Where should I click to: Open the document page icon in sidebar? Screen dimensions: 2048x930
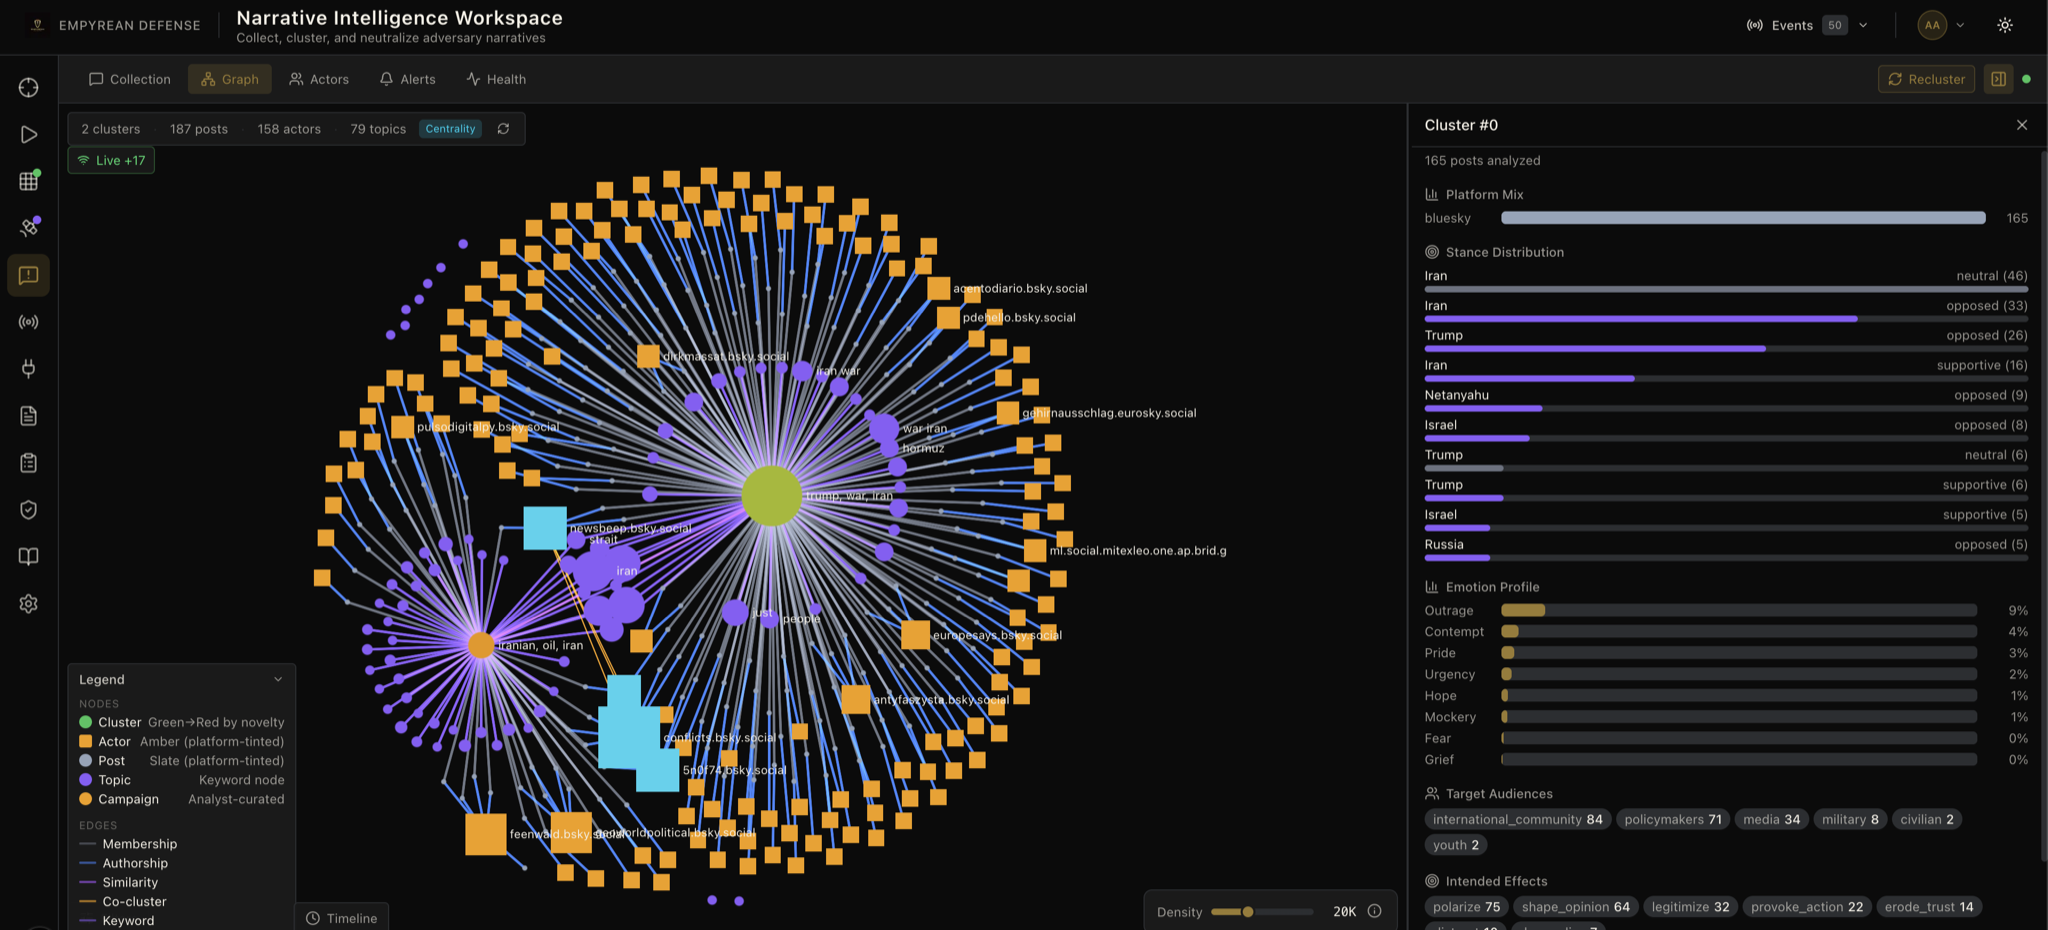28,416
